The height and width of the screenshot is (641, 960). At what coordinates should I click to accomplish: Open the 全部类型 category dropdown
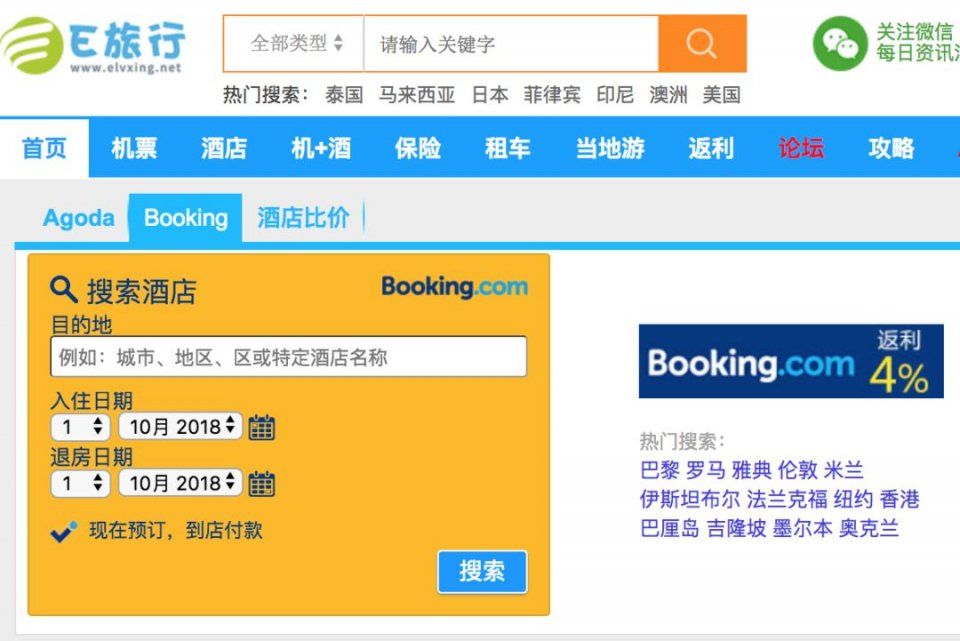click(x=294, y=43)
